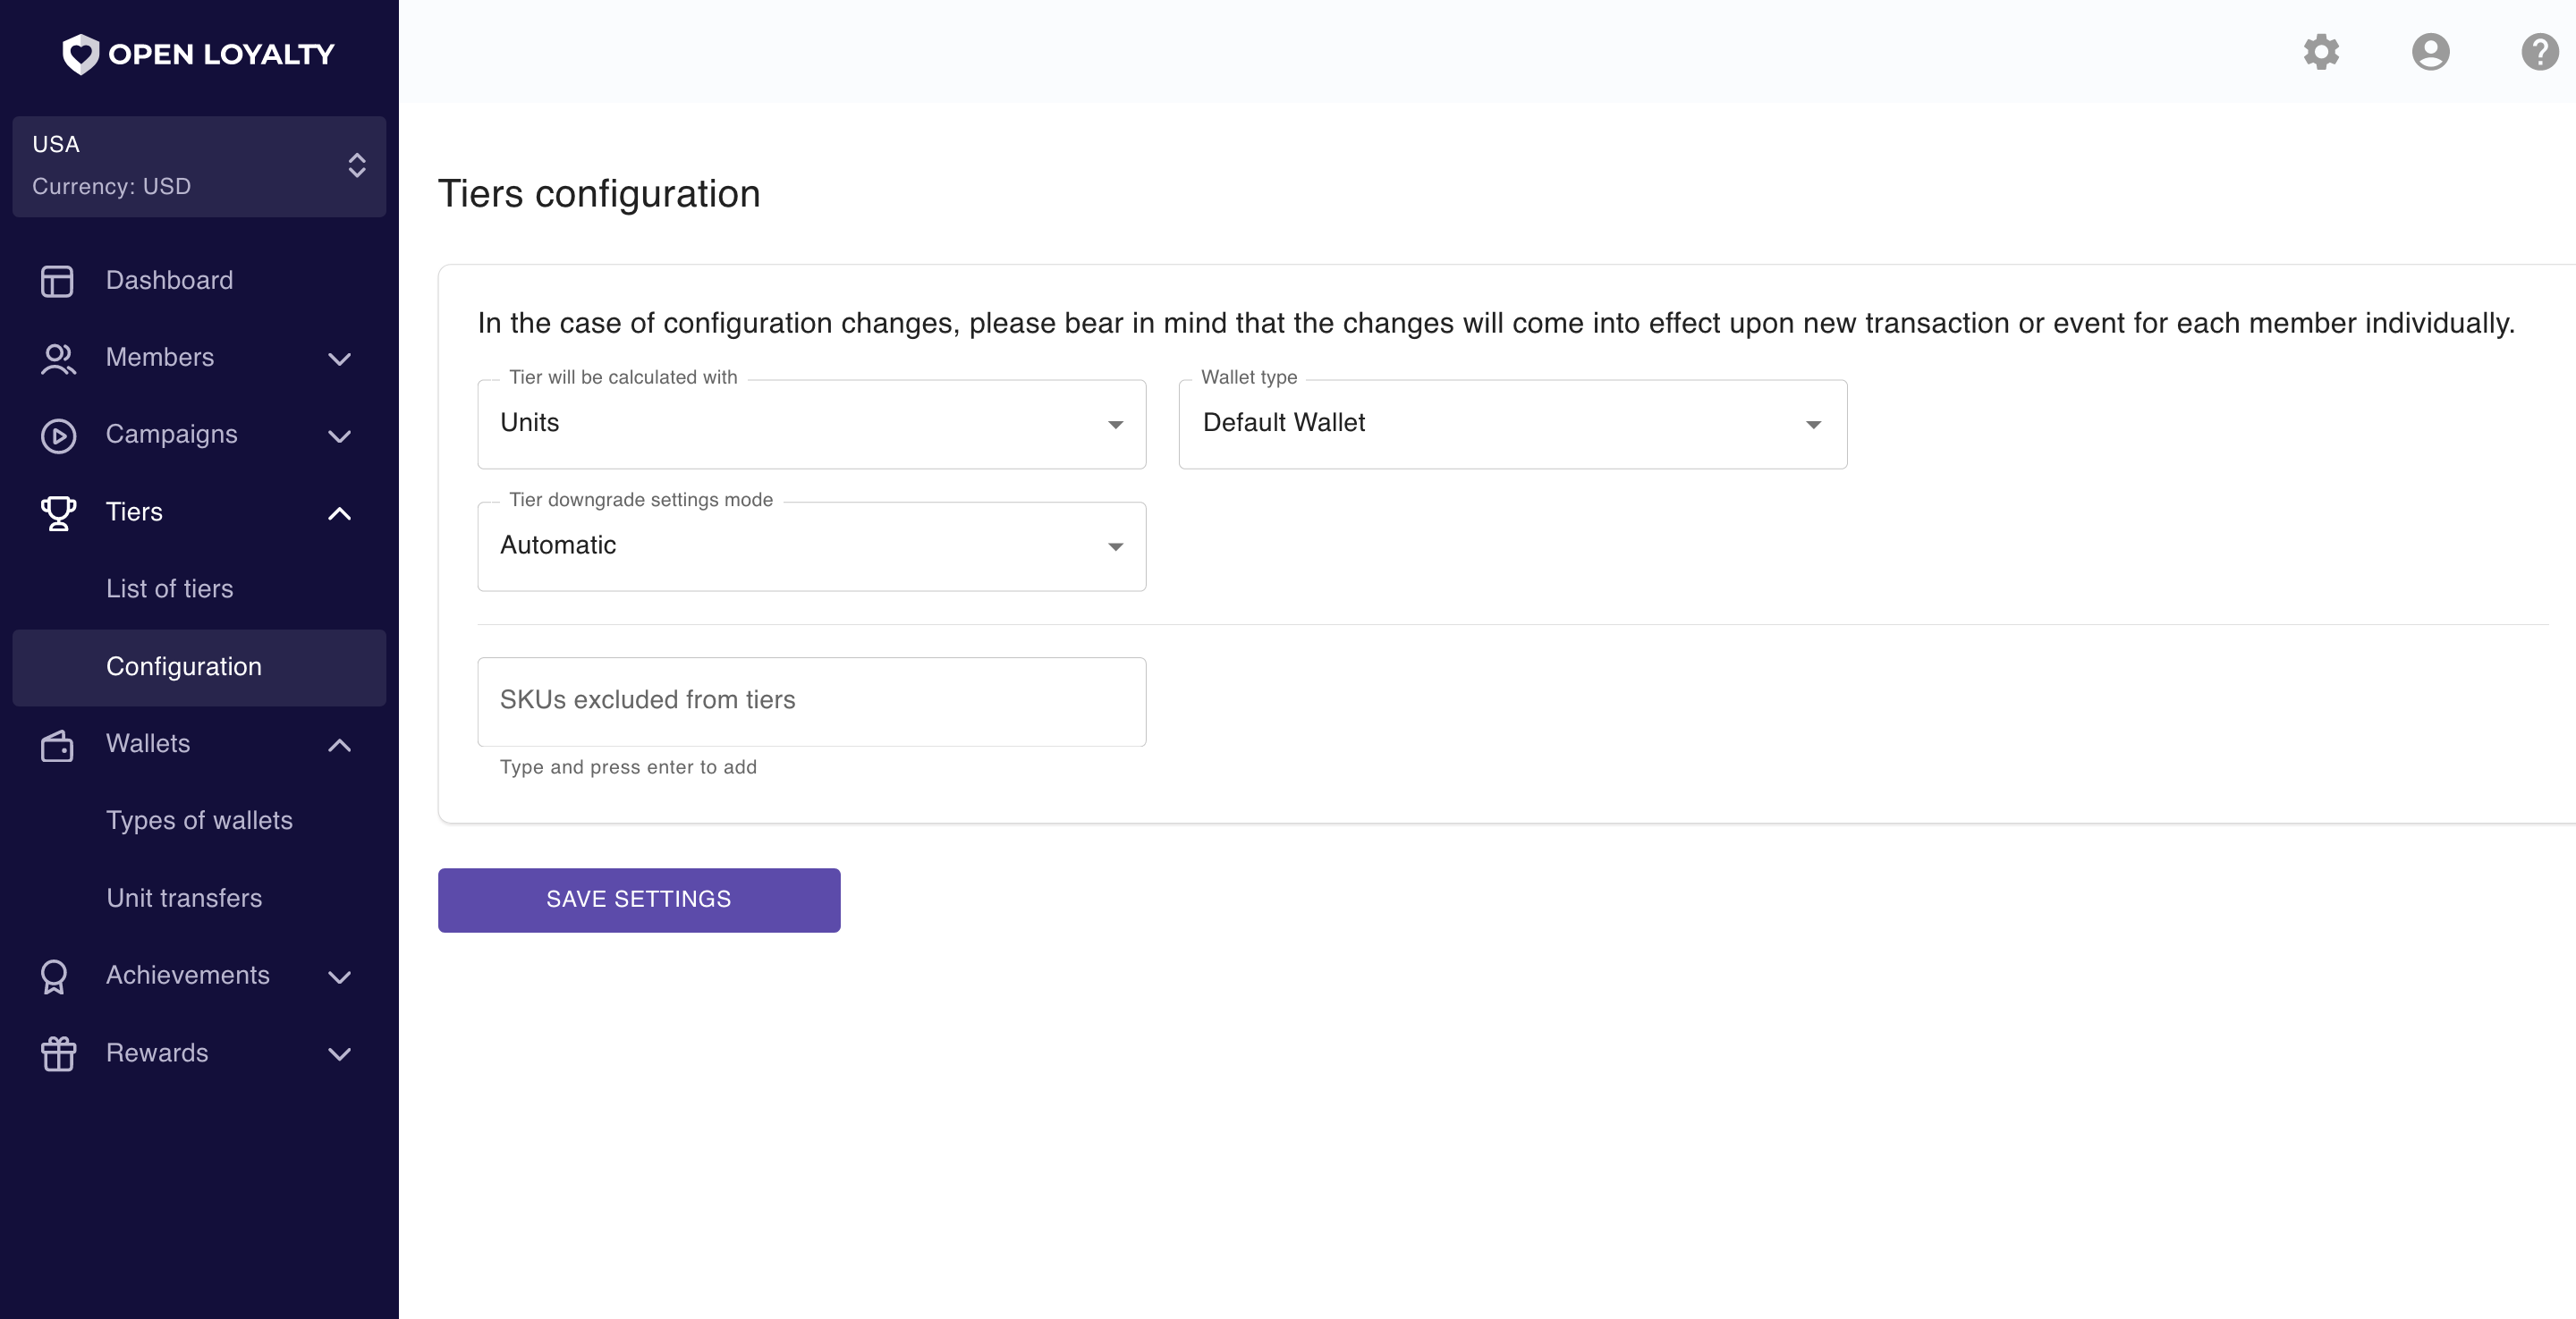This screenshot has width=2576, height=1319.
Task: Click the Save Settings button
Action: click(x=639, y=900)
